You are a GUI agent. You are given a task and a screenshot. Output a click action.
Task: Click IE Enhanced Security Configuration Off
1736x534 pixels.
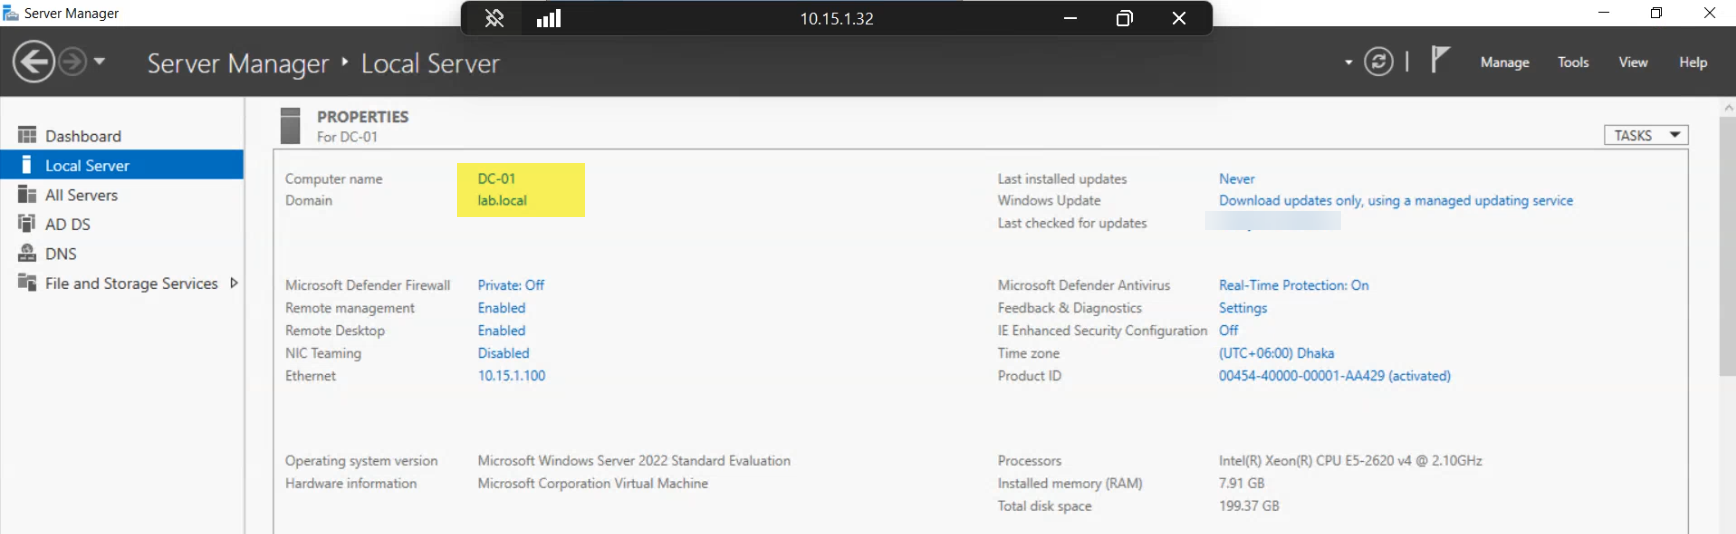tap(1228, 331)
